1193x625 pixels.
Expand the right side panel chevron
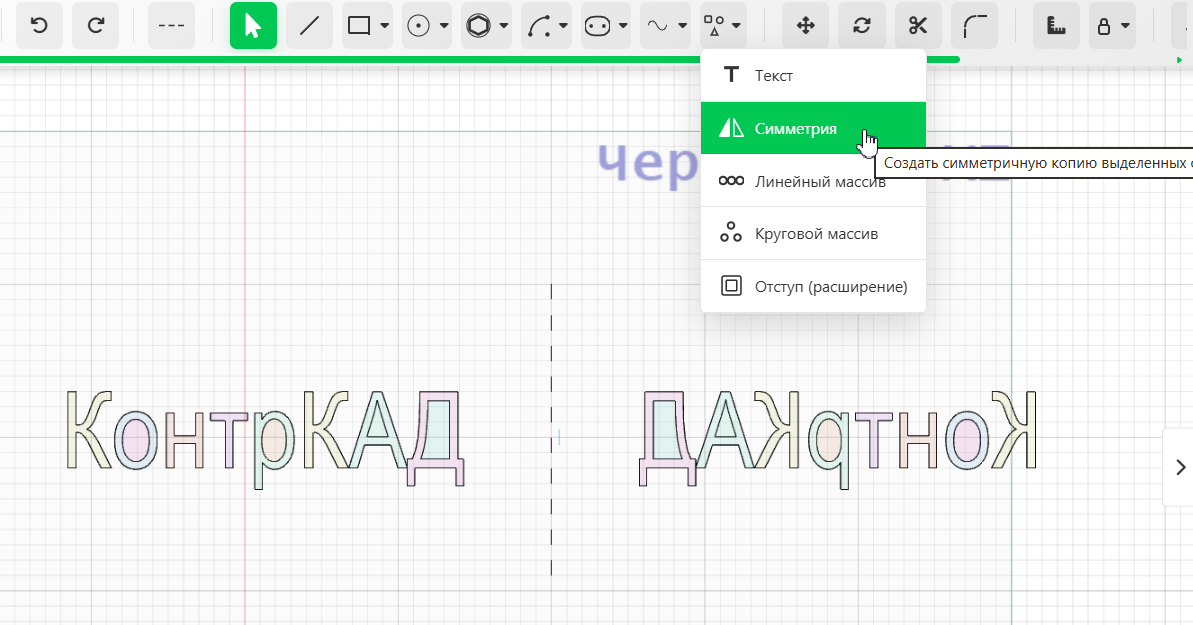[1180, 467]
